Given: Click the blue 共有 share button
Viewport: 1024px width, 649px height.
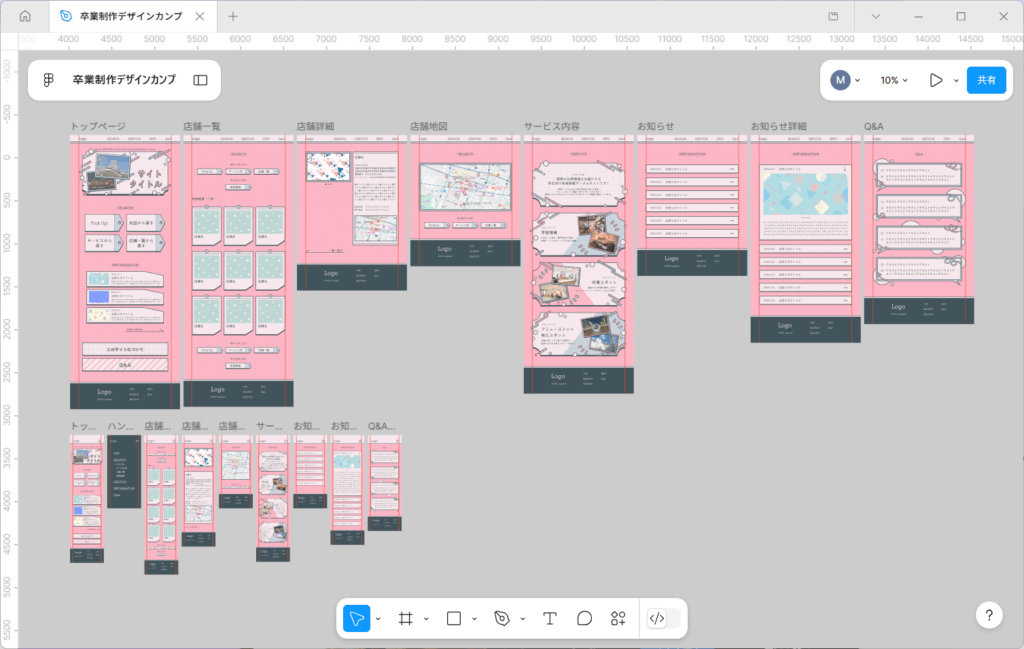Looking at the screenshot, I should 986,80.
